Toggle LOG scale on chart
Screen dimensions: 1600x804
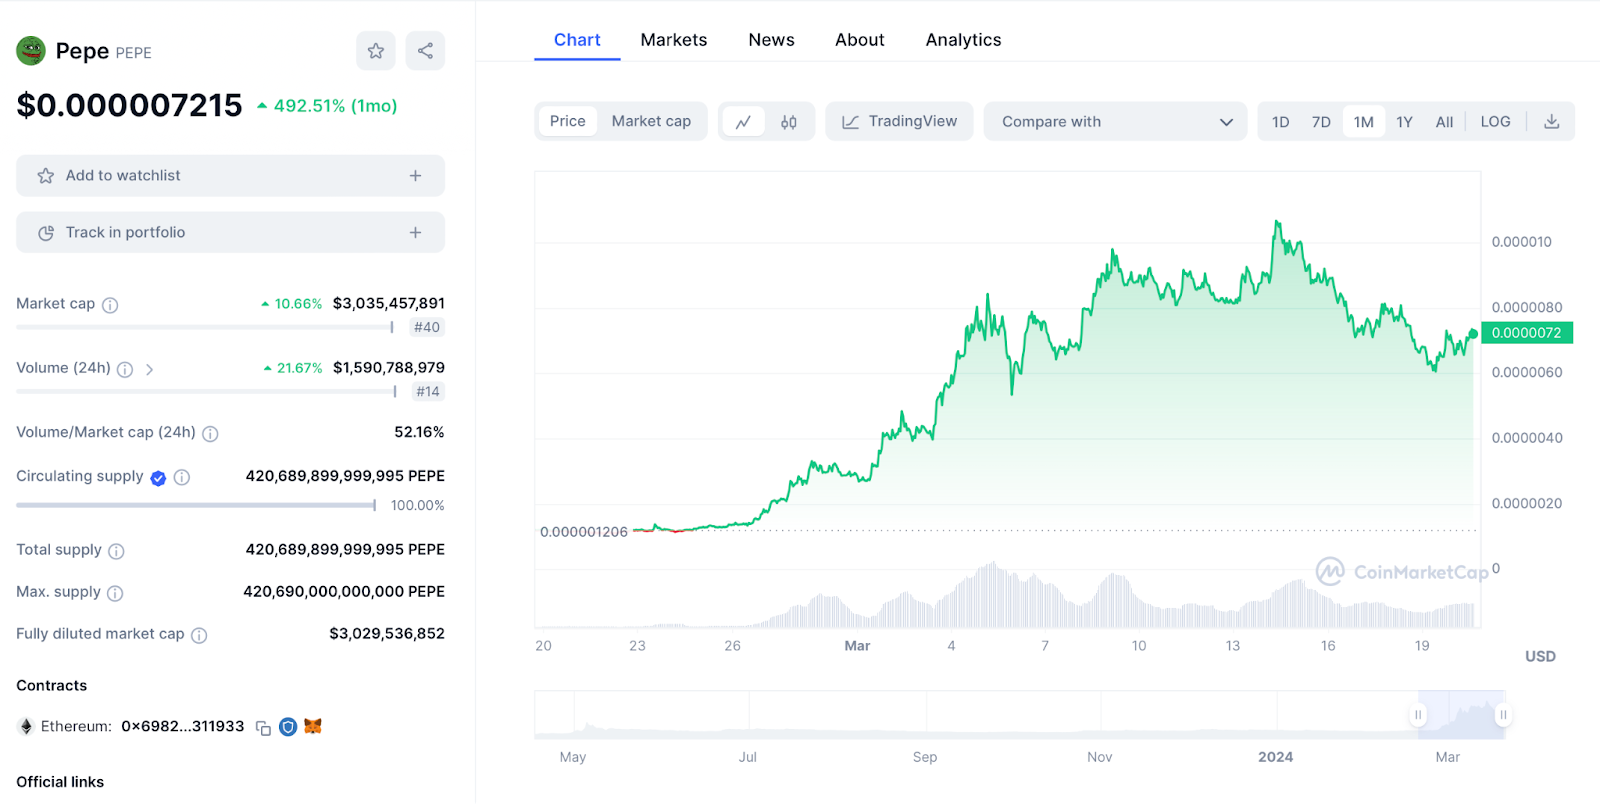pyautogui.click(x=1495, y=122)
